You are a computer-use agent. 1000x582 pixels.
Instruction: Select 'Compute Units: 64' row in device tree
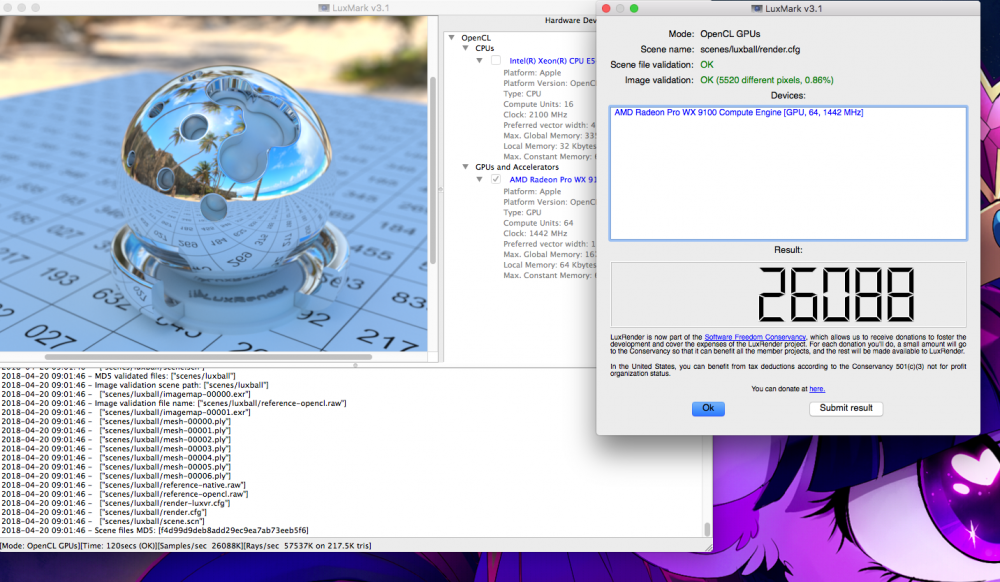pyautogui.click(x=538, y=223)
